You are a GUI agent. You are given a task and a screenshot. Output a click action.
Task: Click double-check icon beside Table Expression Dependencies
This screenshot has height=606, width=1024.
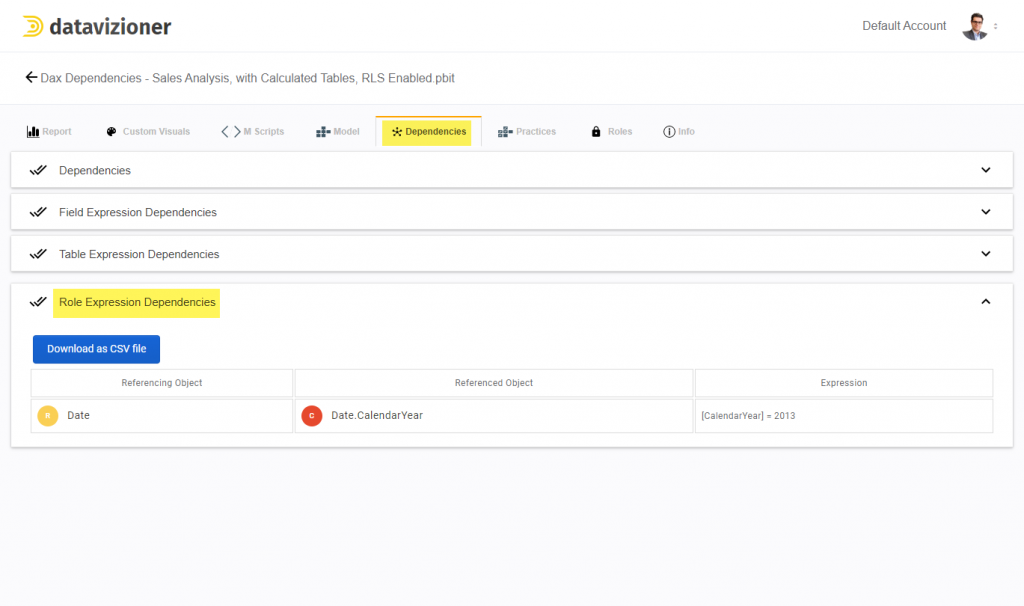pyautogui.click(x=38, y=254)
